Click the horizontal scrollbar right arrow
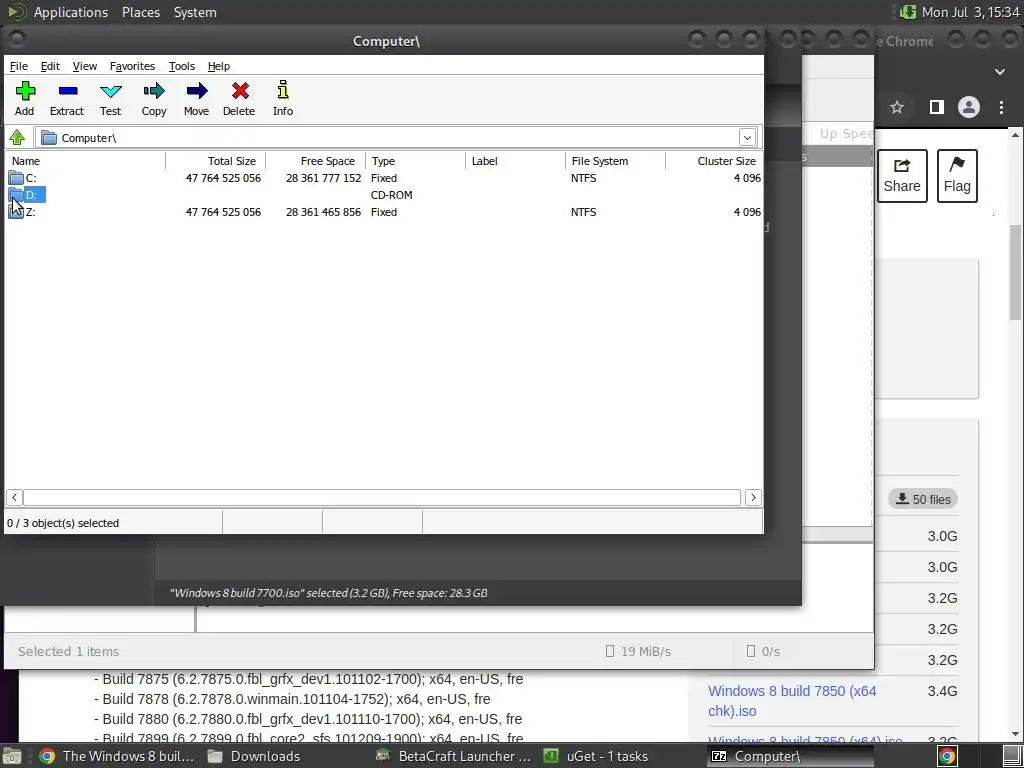The image size is (1024, 768). 753,498
